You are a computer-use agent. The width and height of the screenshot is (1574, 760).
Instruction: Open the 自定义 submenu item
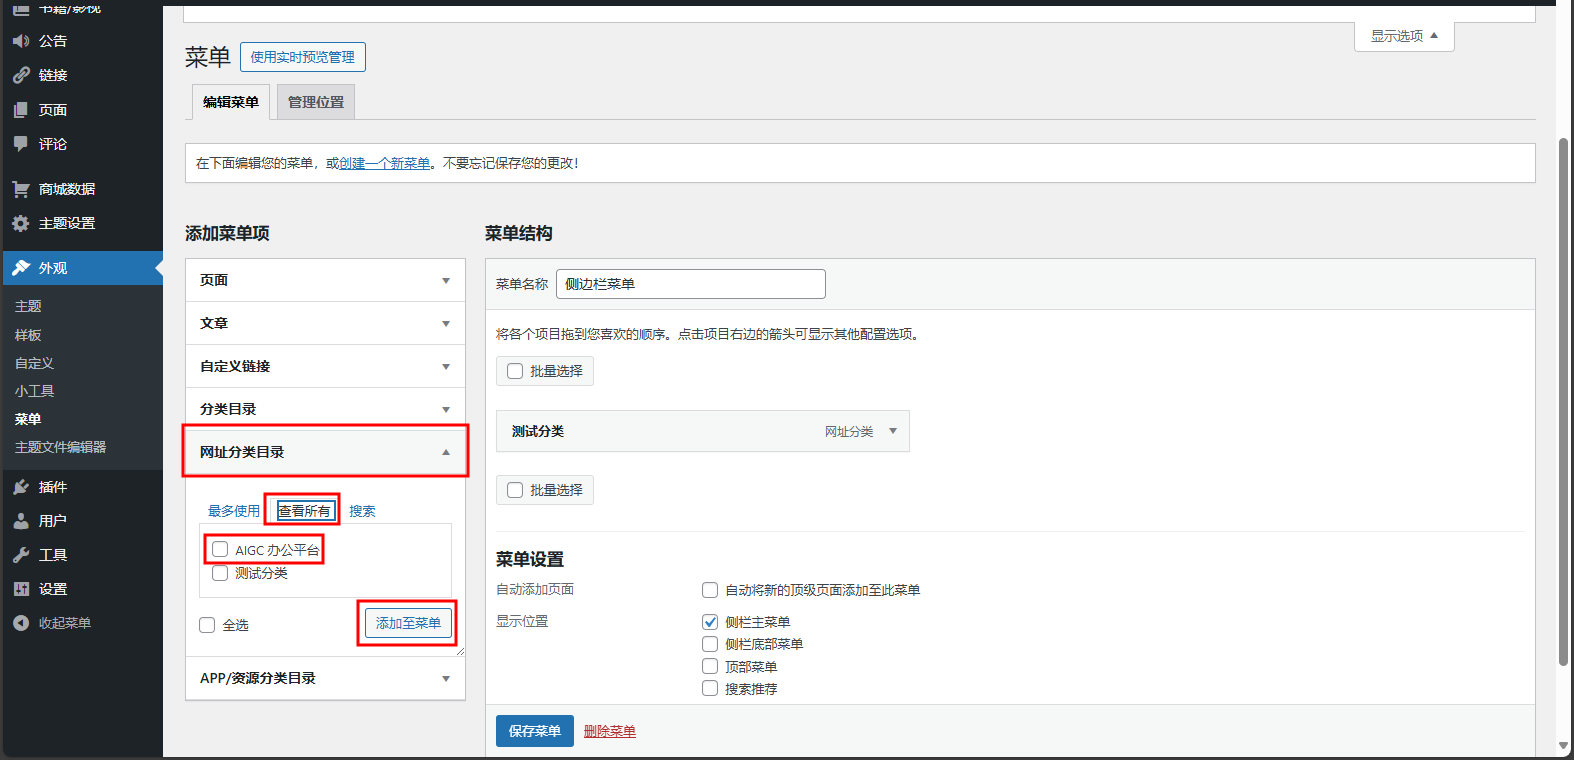coord(34,363)
